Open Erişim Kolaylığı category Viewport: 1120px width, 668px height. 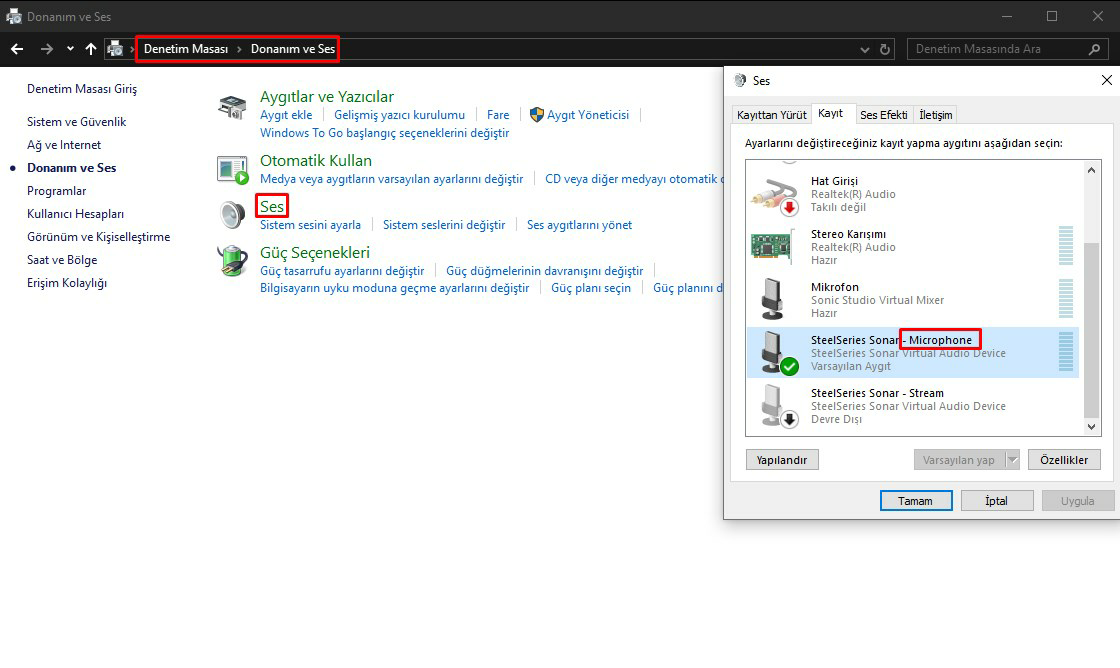[67, 283]
